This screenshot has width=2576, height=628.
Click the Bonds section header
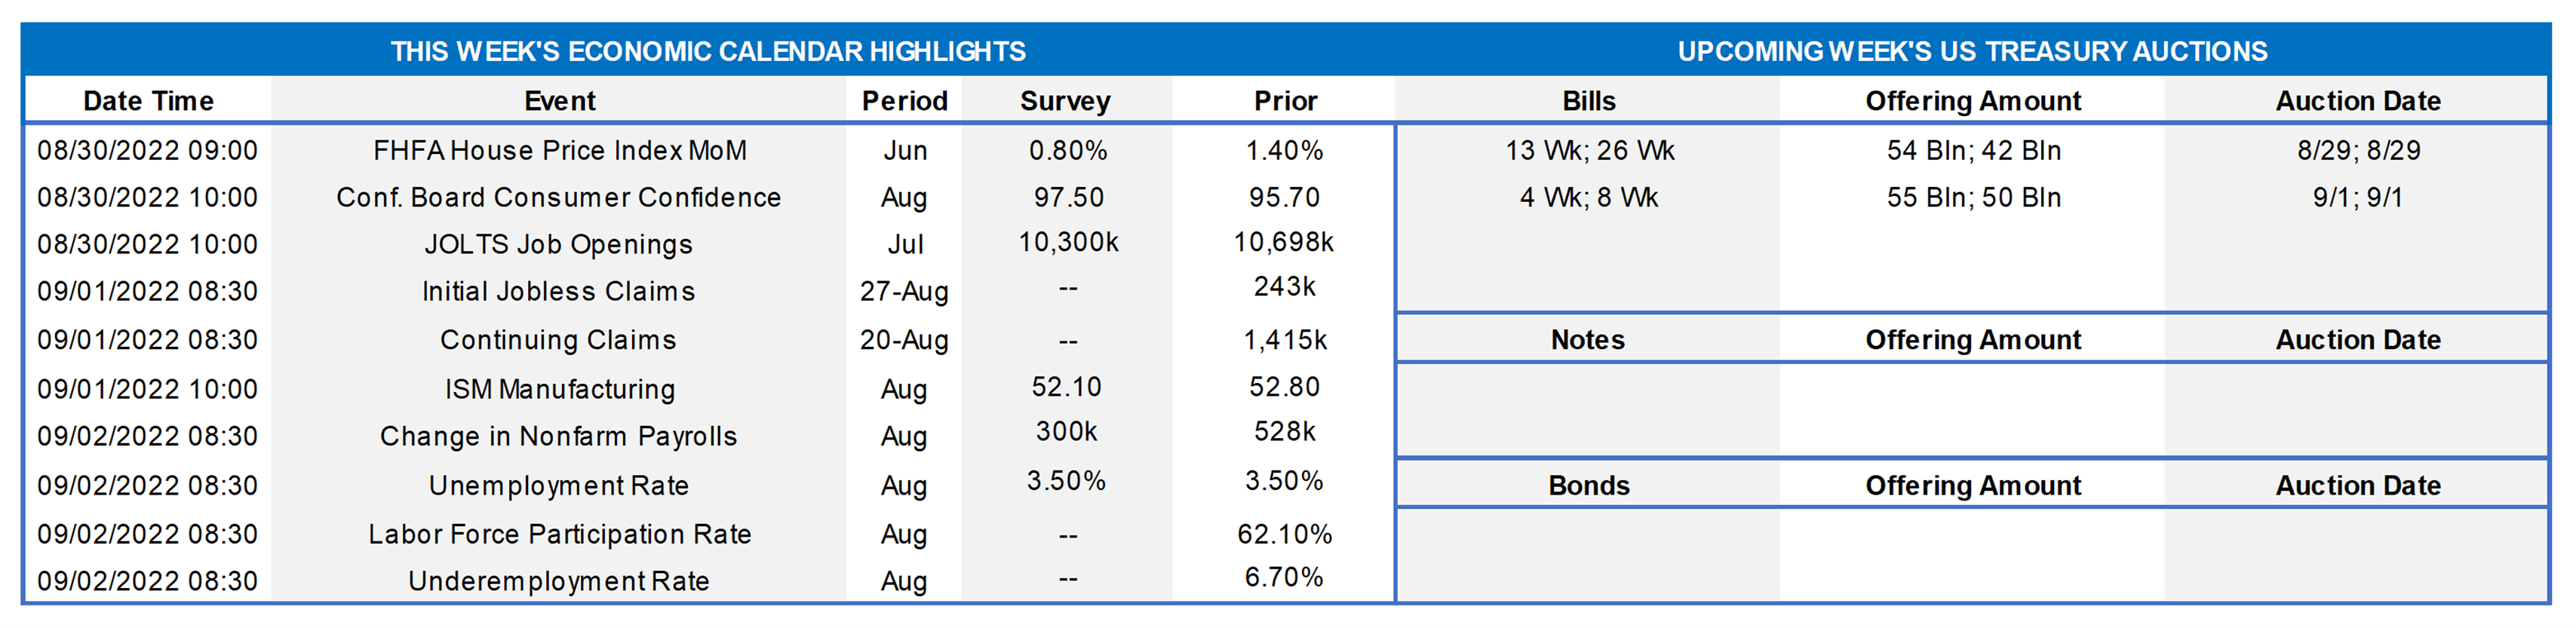click(x=1588, y=486)
